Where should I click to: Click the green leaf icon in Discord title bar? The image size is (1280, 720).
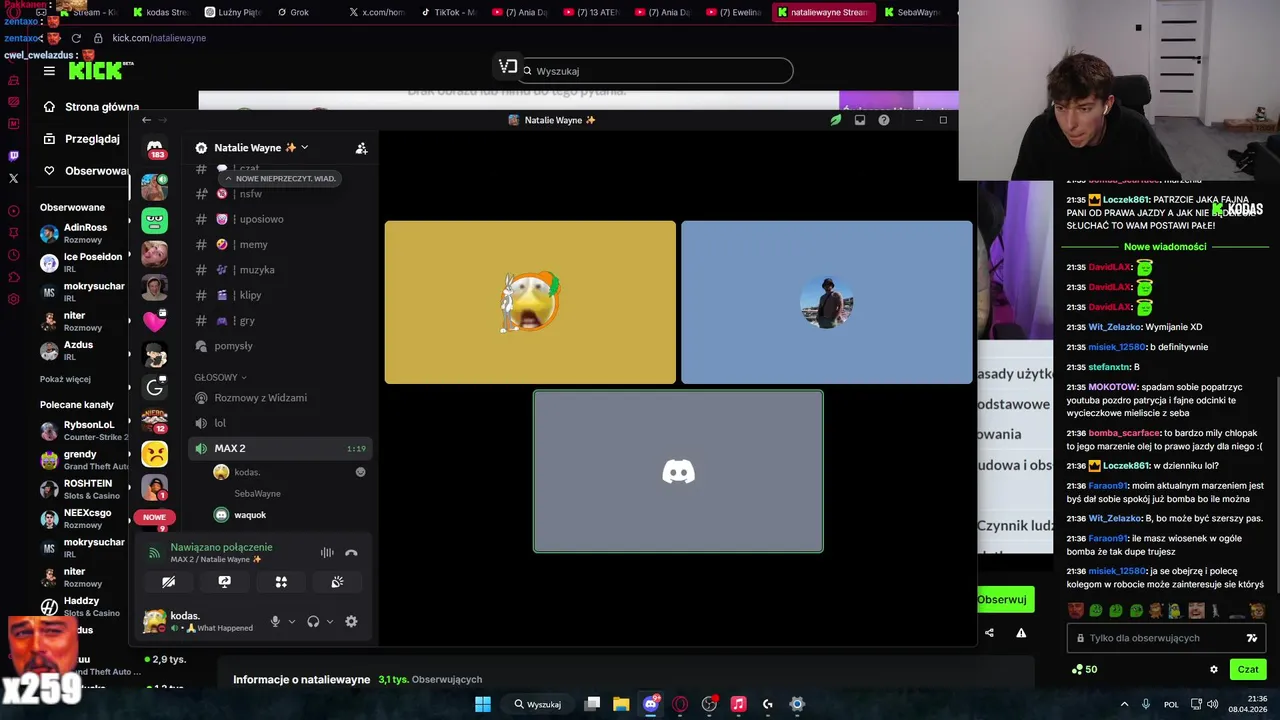point(836,120)
